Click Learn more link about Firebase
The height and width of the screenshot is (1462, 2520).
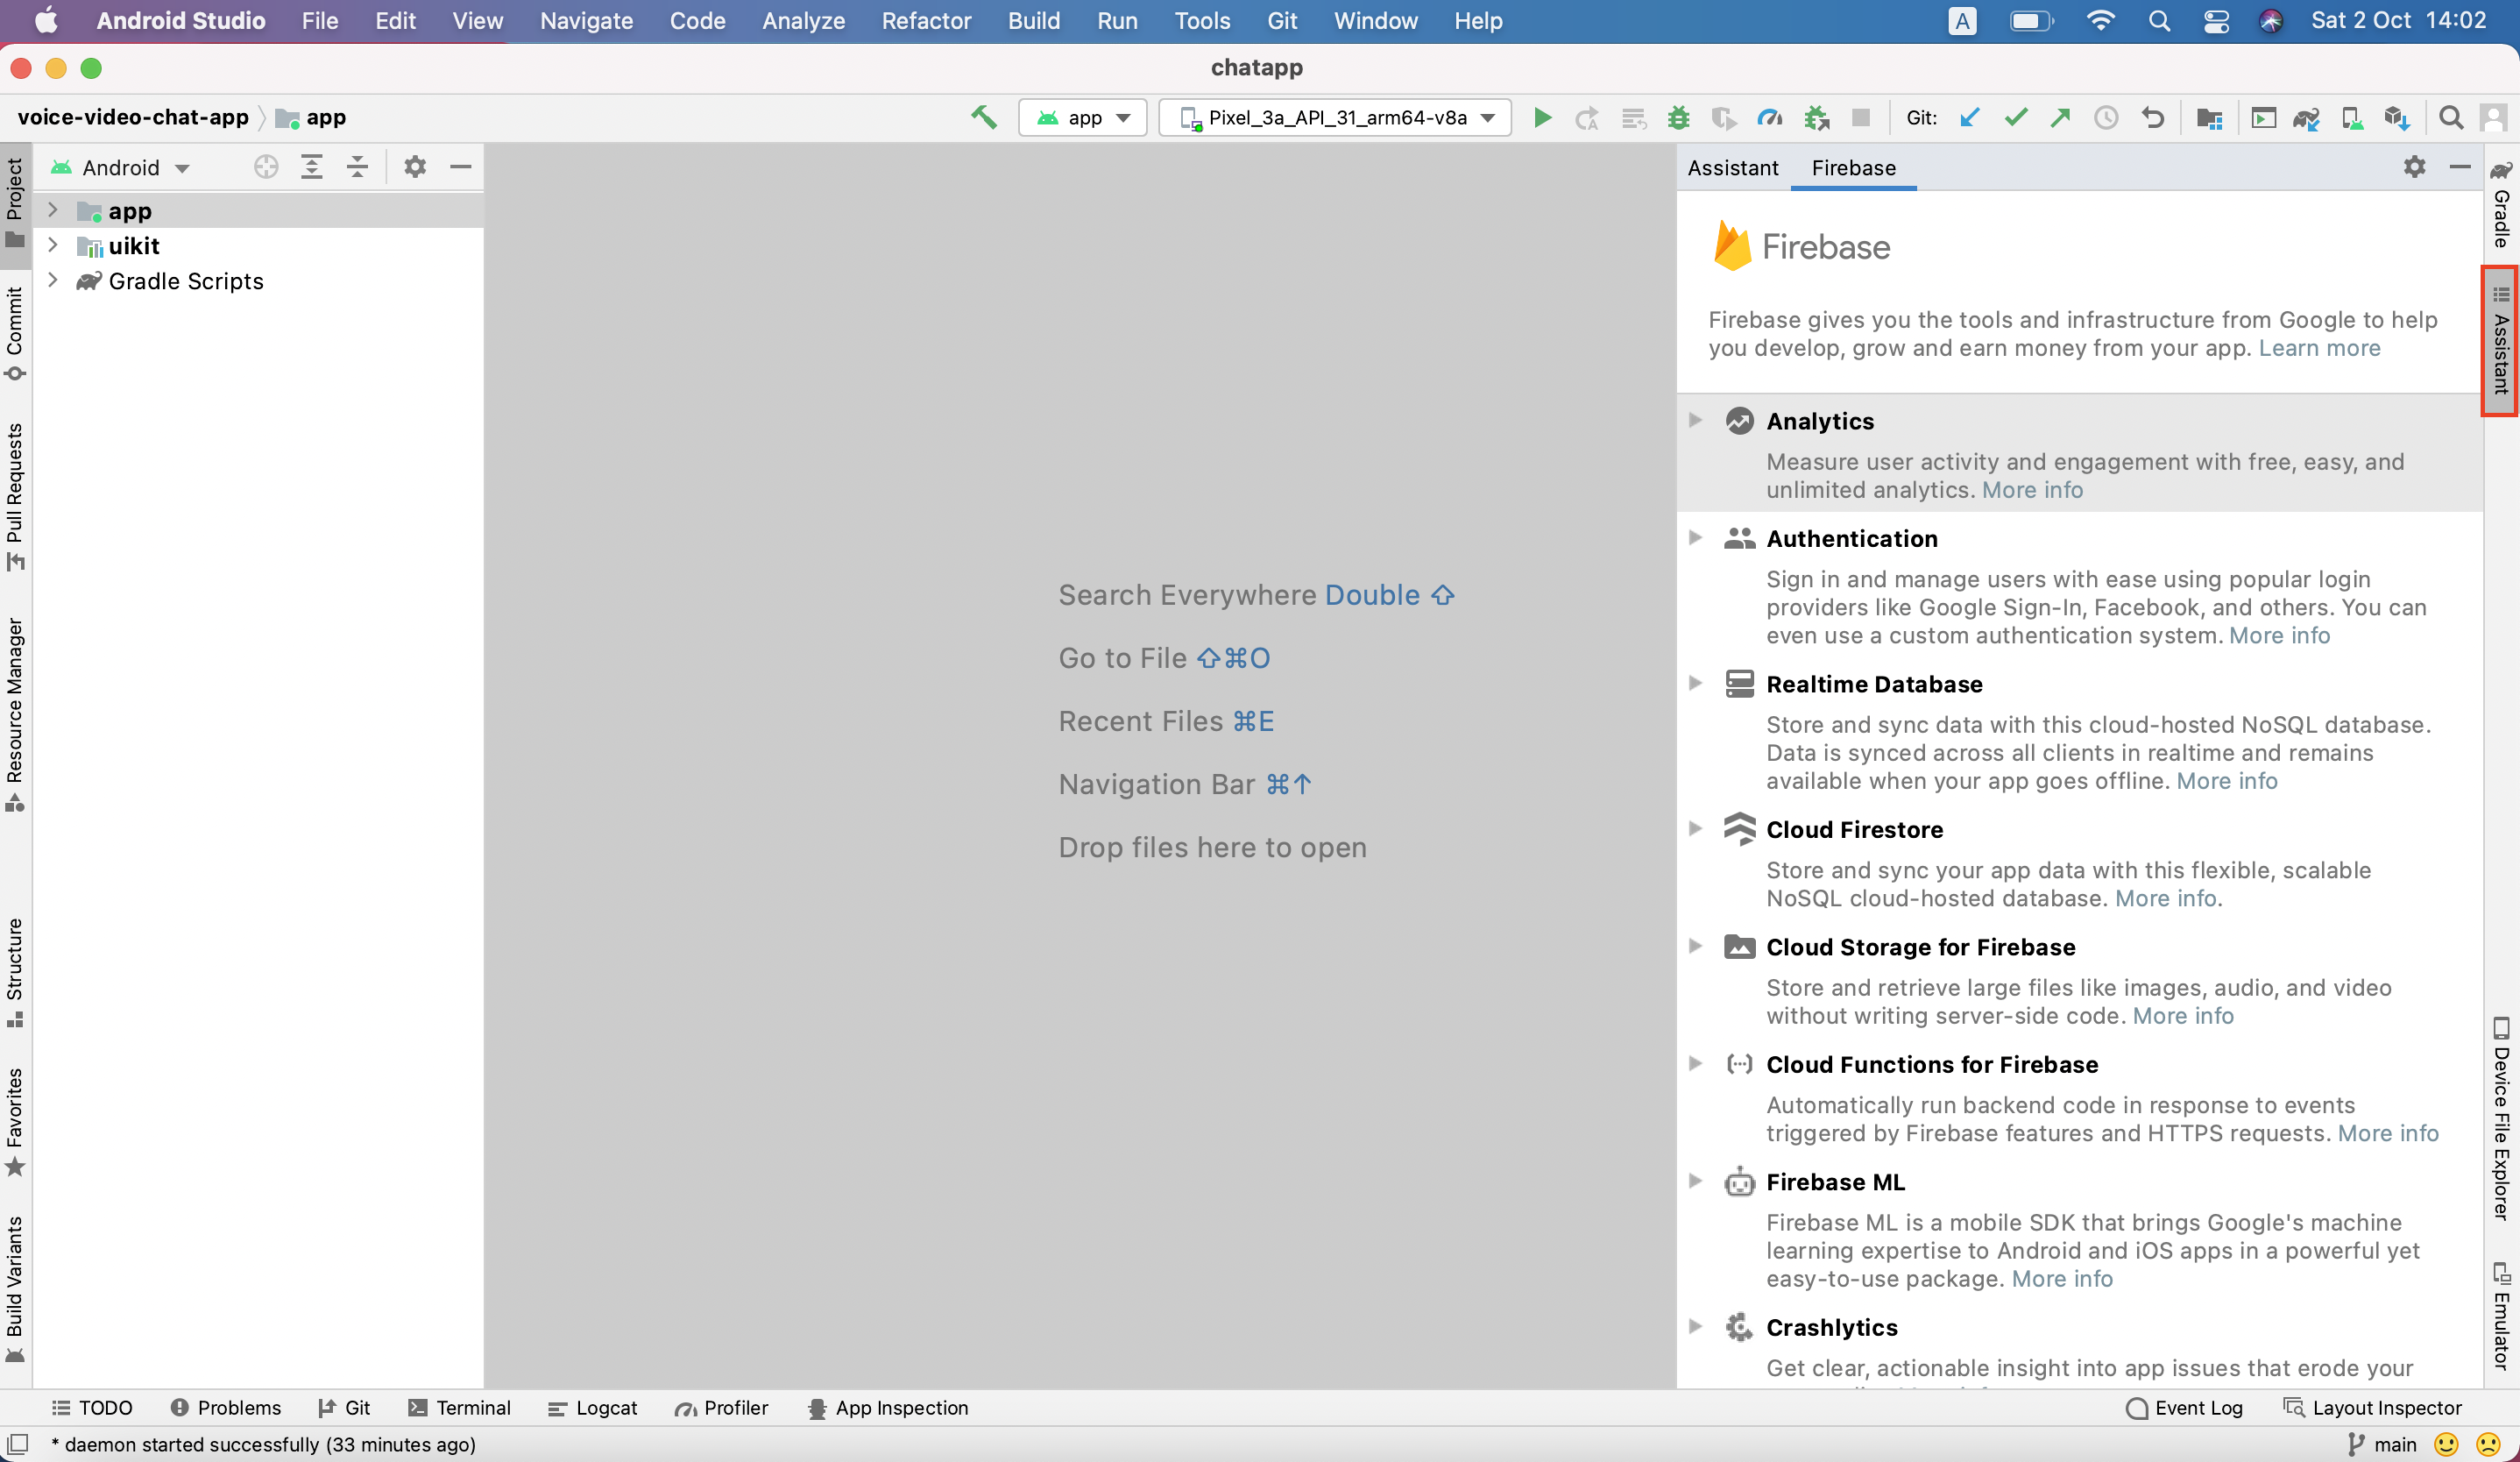[x=2319, y=348]
